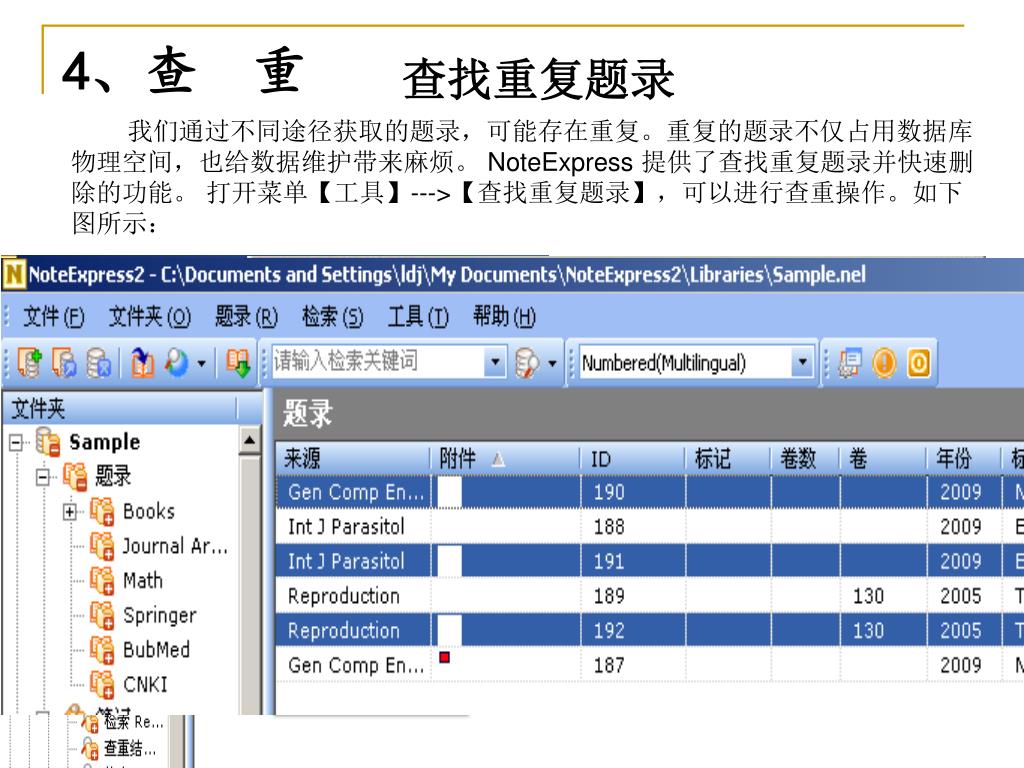Sort by the 年份 column header
Image resolution: width=1024 pixels, height=768 pixels.
(963, 458)
